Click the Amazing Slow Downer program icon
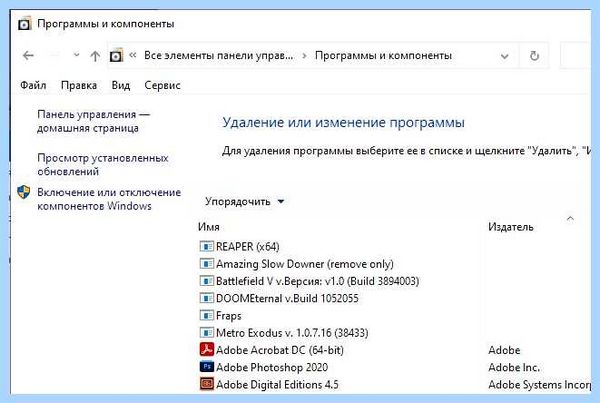 [x=207, y=263]
